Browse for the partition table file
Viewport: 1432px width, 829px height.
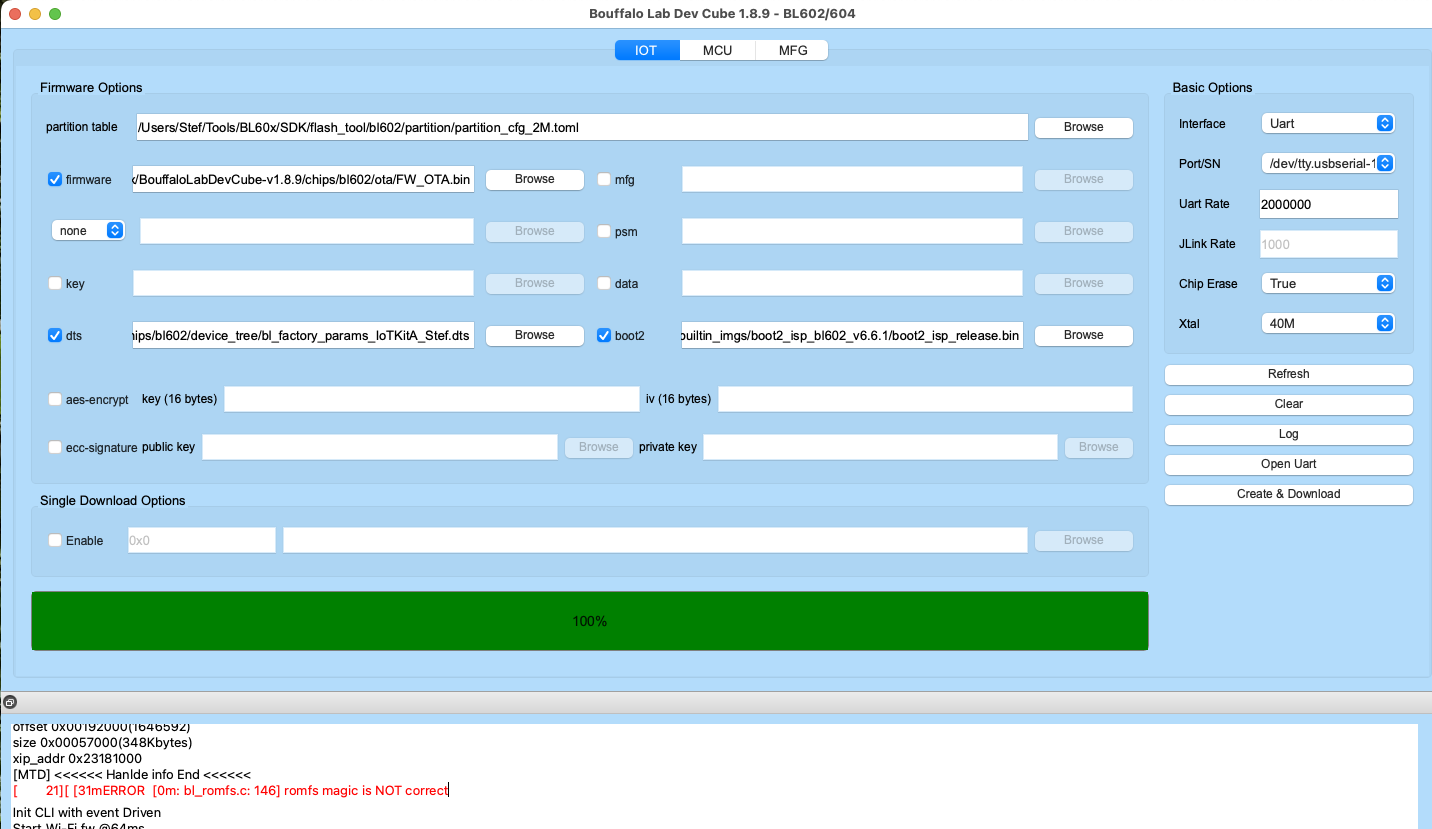pos(1084,127)
